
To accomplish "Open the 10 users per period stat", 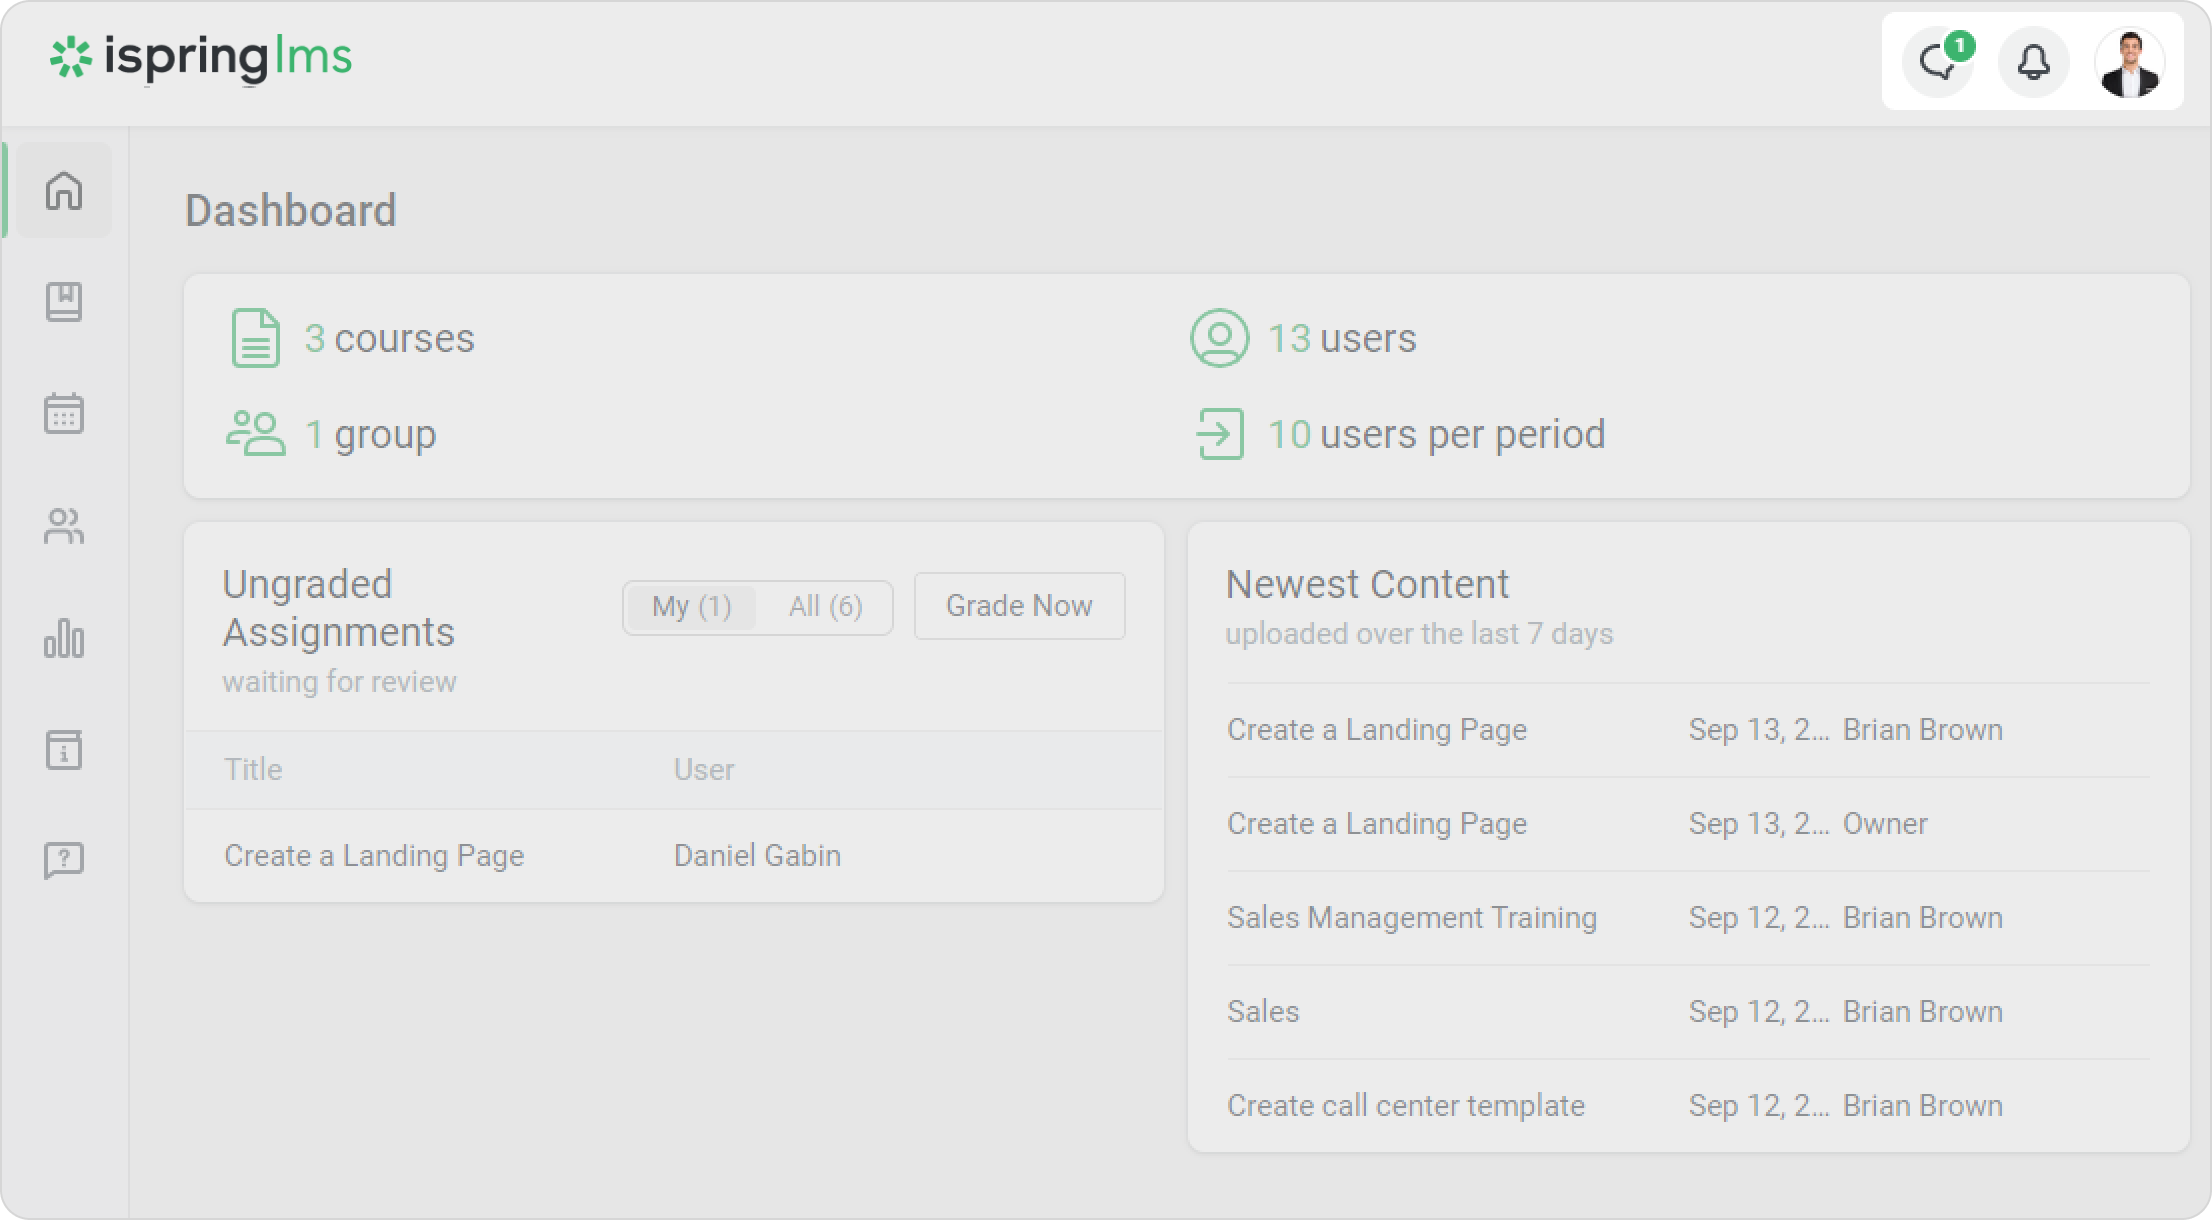I will pyautogui.click(x=1436, y=434).
